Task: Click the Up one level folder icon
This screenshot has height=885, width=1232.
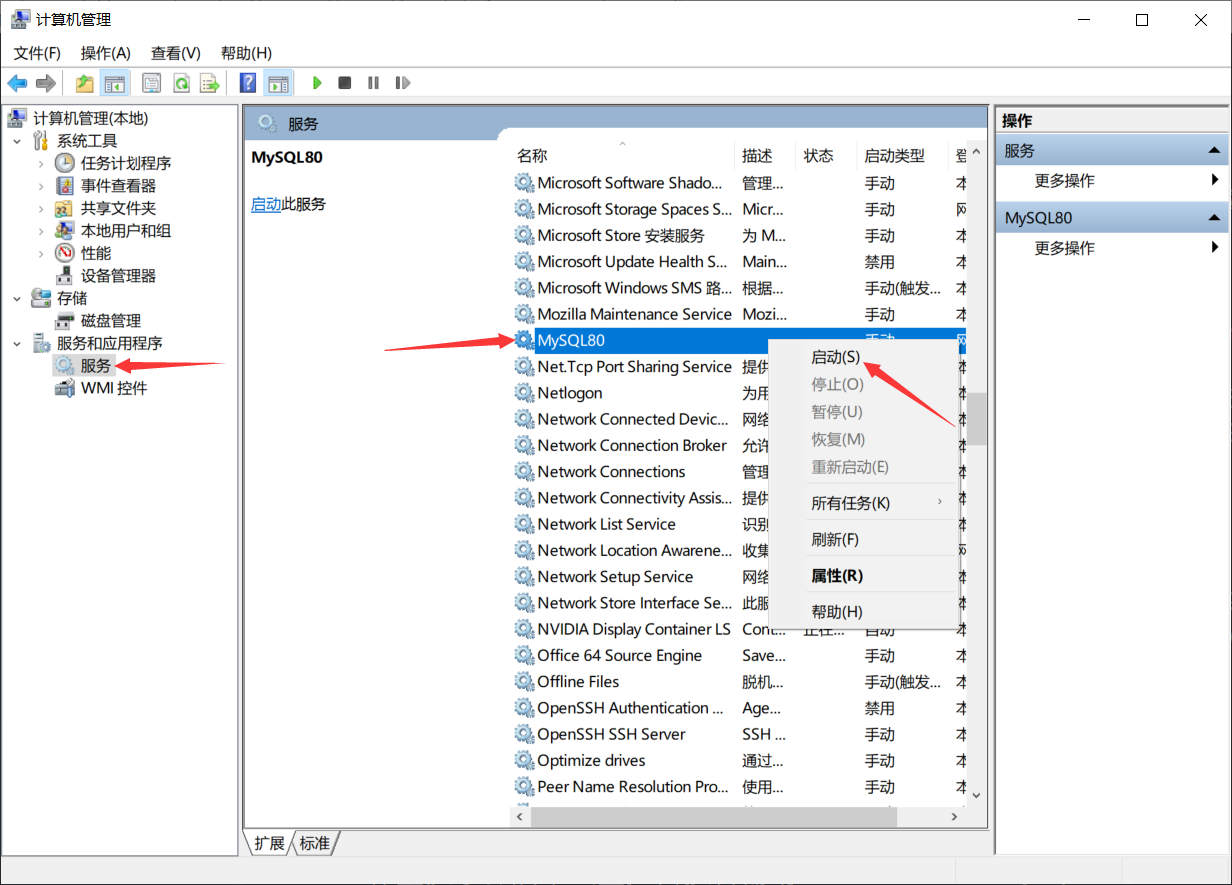Action: (85, 83)
